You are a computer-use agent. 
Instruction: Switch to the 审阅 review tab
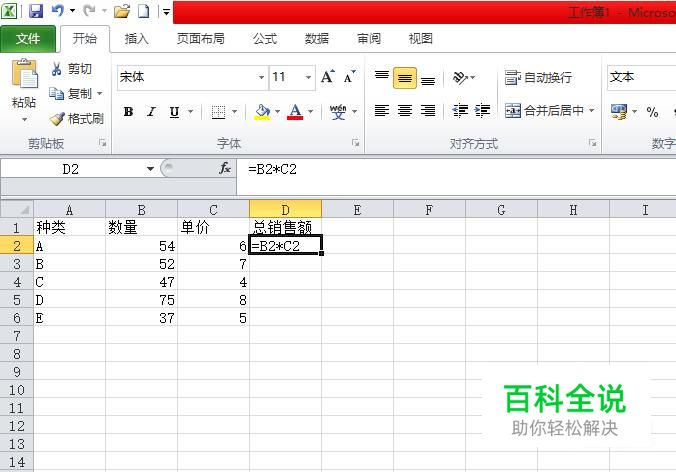coord(369,39)
